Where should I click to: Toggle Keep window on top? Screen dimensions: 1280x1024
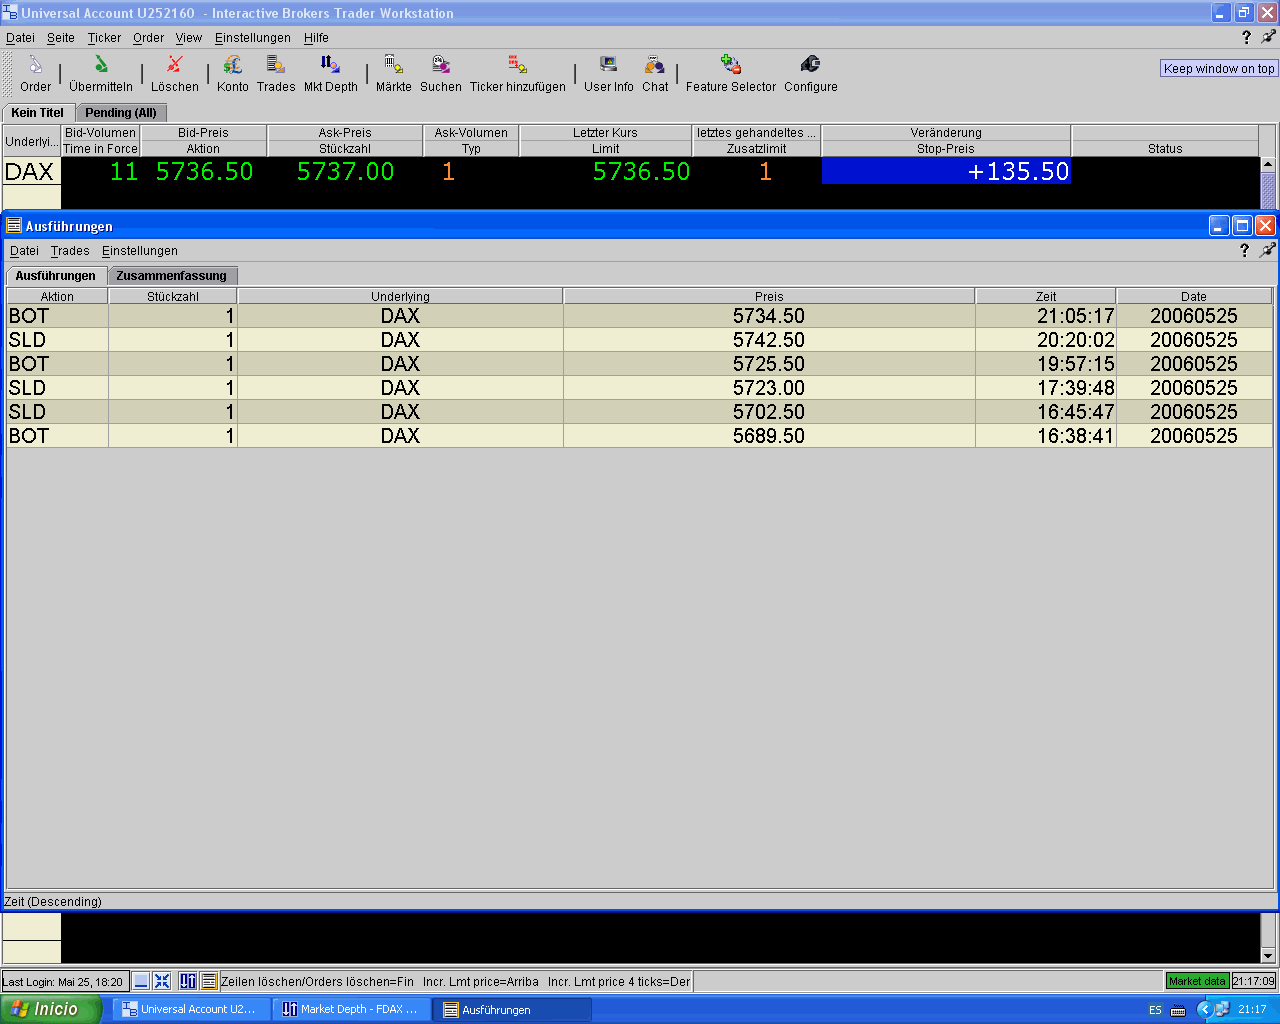point(1219,68)
